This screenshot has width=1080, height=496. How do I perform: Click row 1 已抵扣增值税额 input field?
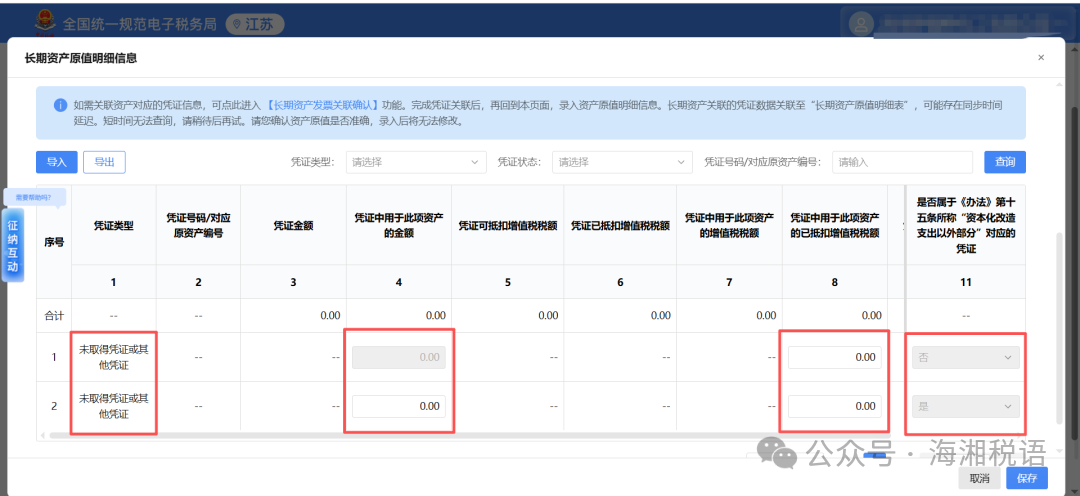(x=834, y=357)
